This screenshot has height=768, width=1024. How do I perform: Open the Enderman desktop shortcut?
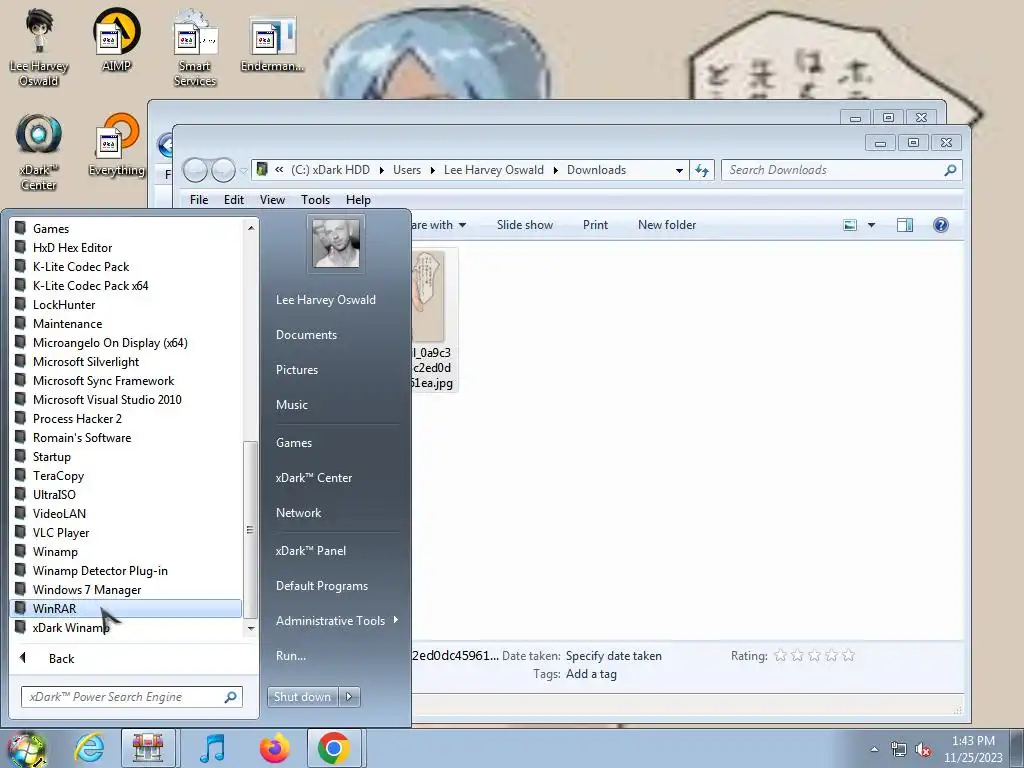pos(272,42)
